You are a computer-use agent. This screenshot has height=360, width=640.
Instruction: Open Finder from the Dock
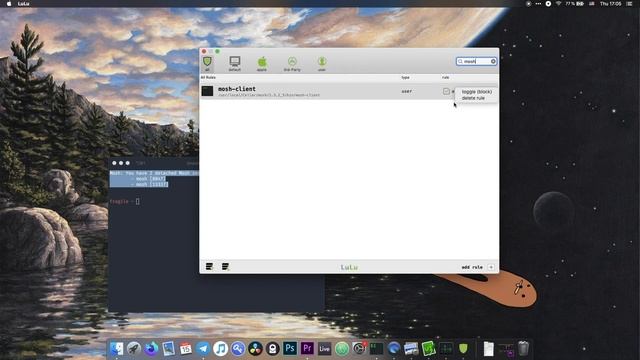(116, 349)
